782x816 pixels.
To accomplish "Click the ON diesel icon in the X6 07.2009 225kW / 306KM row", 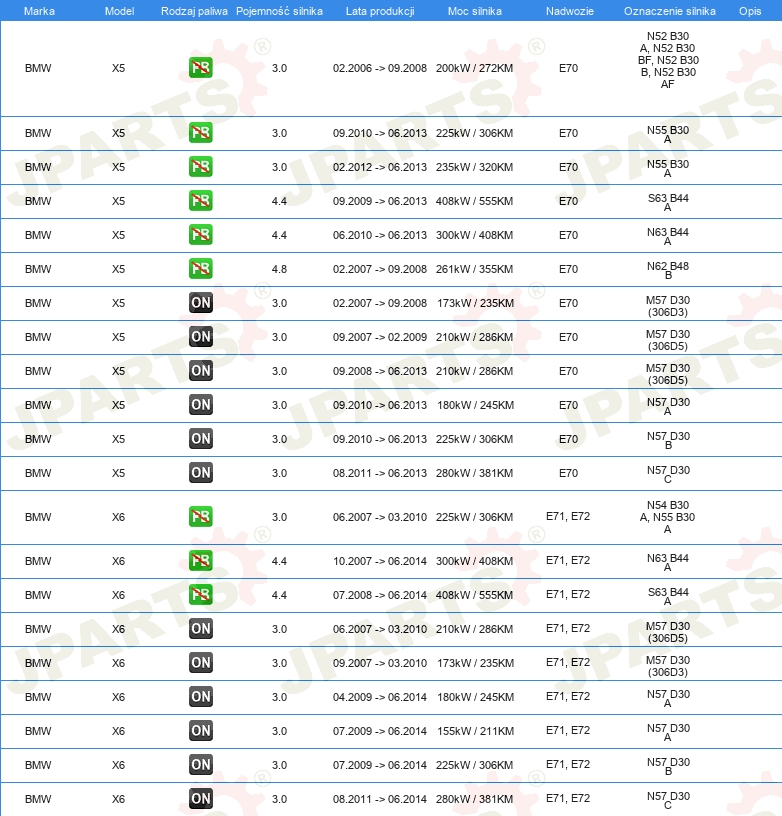I will (200, 764).
